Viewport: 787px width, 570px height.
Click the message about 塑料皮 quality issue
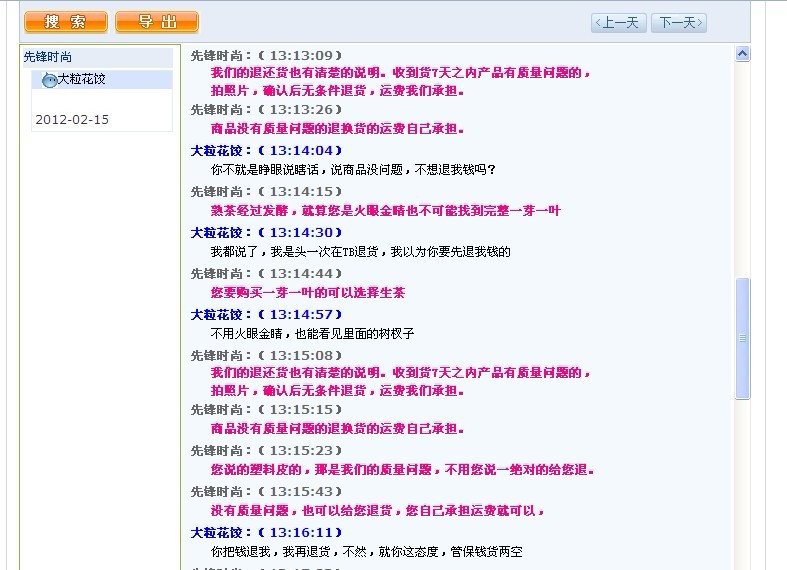[x=402, y=470]
